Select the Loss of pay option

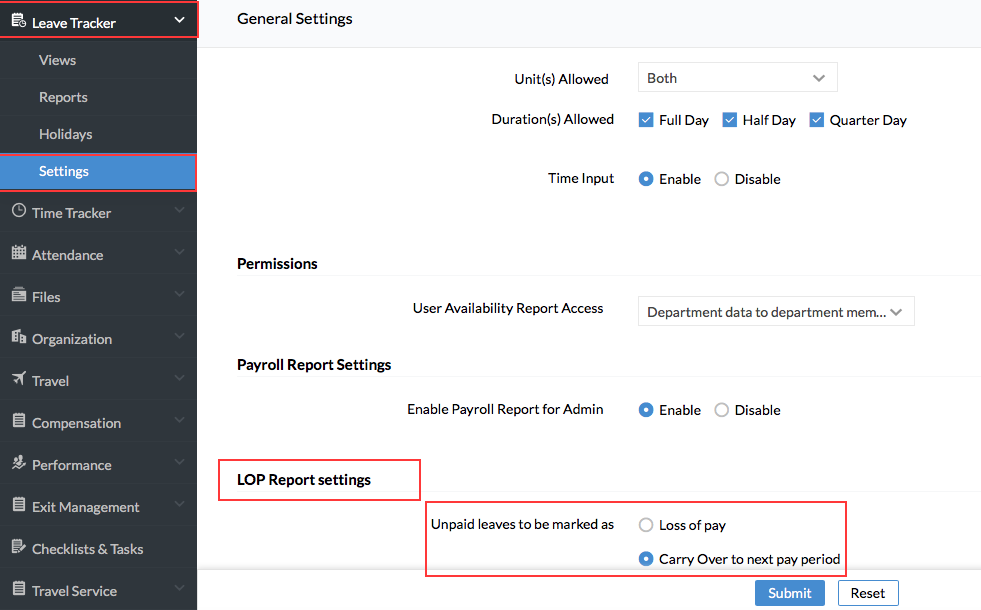[x=646, y=525]
